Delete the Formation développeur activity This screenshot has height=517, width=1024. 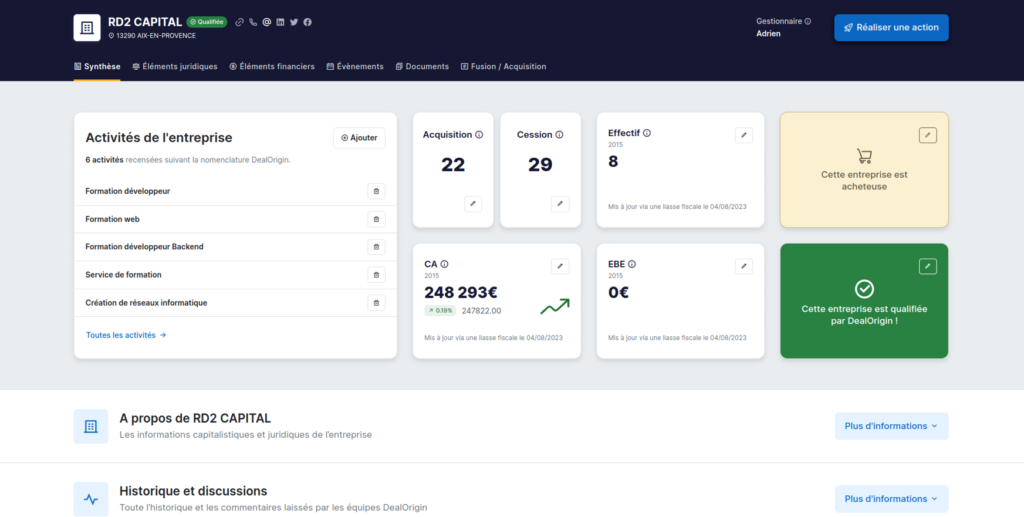(376, 191)
